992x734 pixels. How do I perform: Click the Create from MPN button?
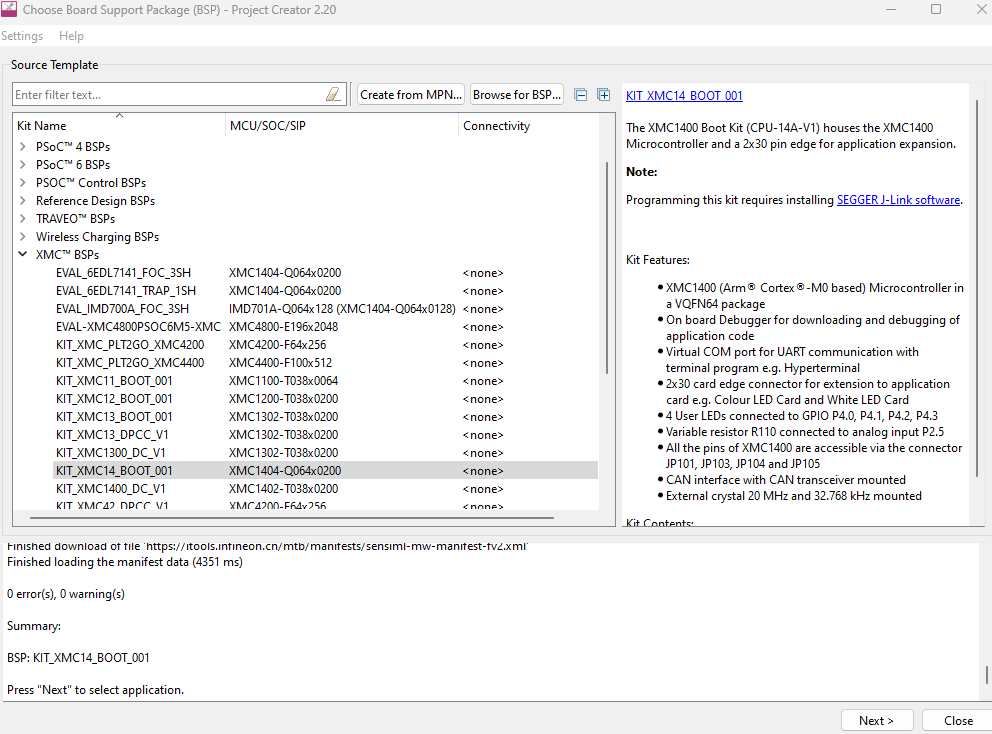[x=411, y=95]
